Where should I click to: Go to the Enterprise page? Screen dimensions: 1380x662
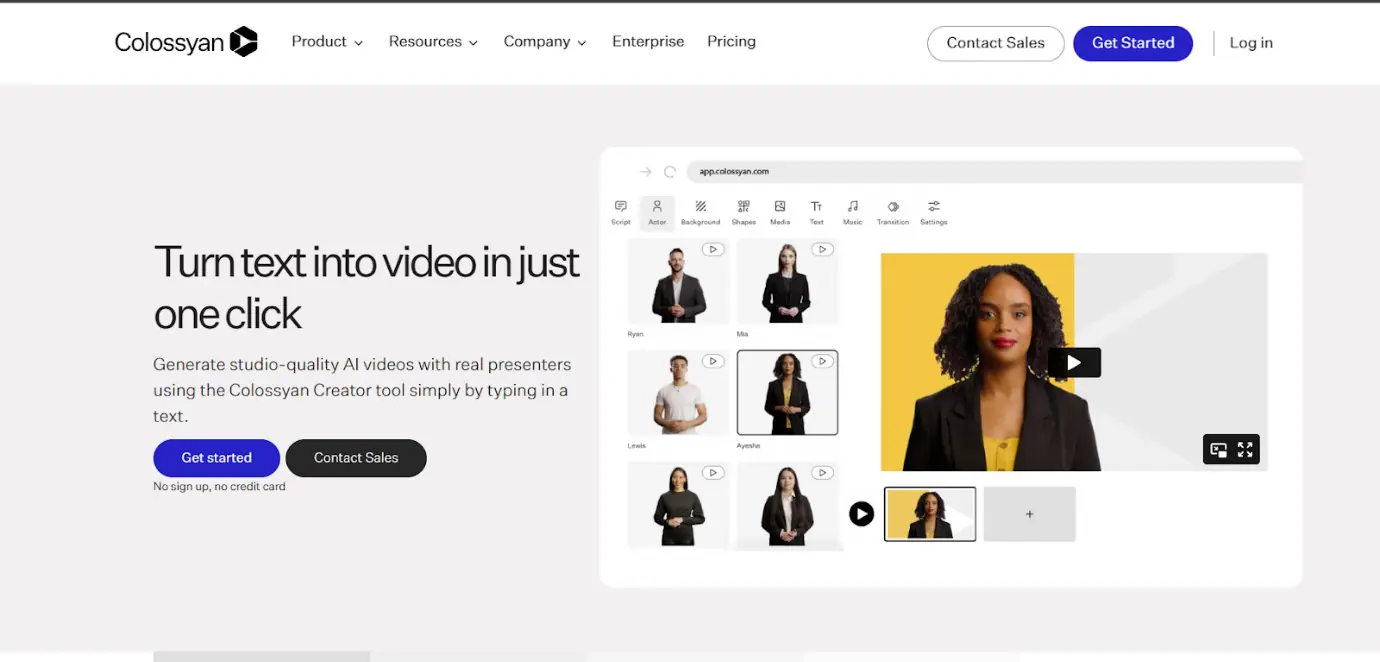[648, 42]
